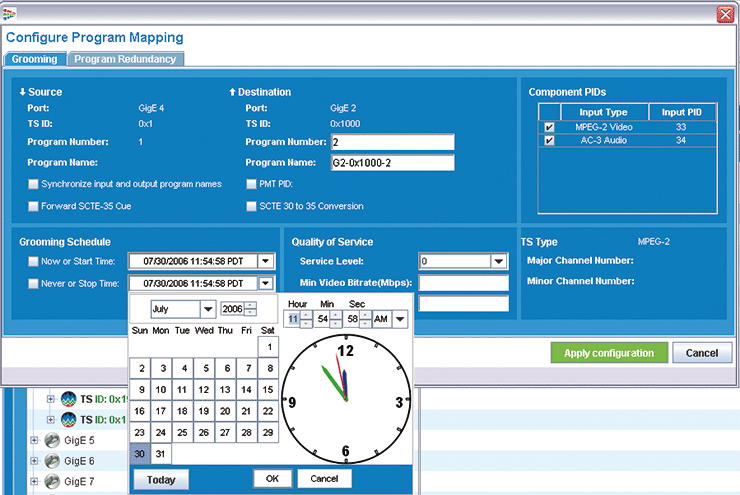Viewport: 740px width, 495px height.
Task: Click the upper TS ID transport stream icon
Action: (x=68, y=399)
